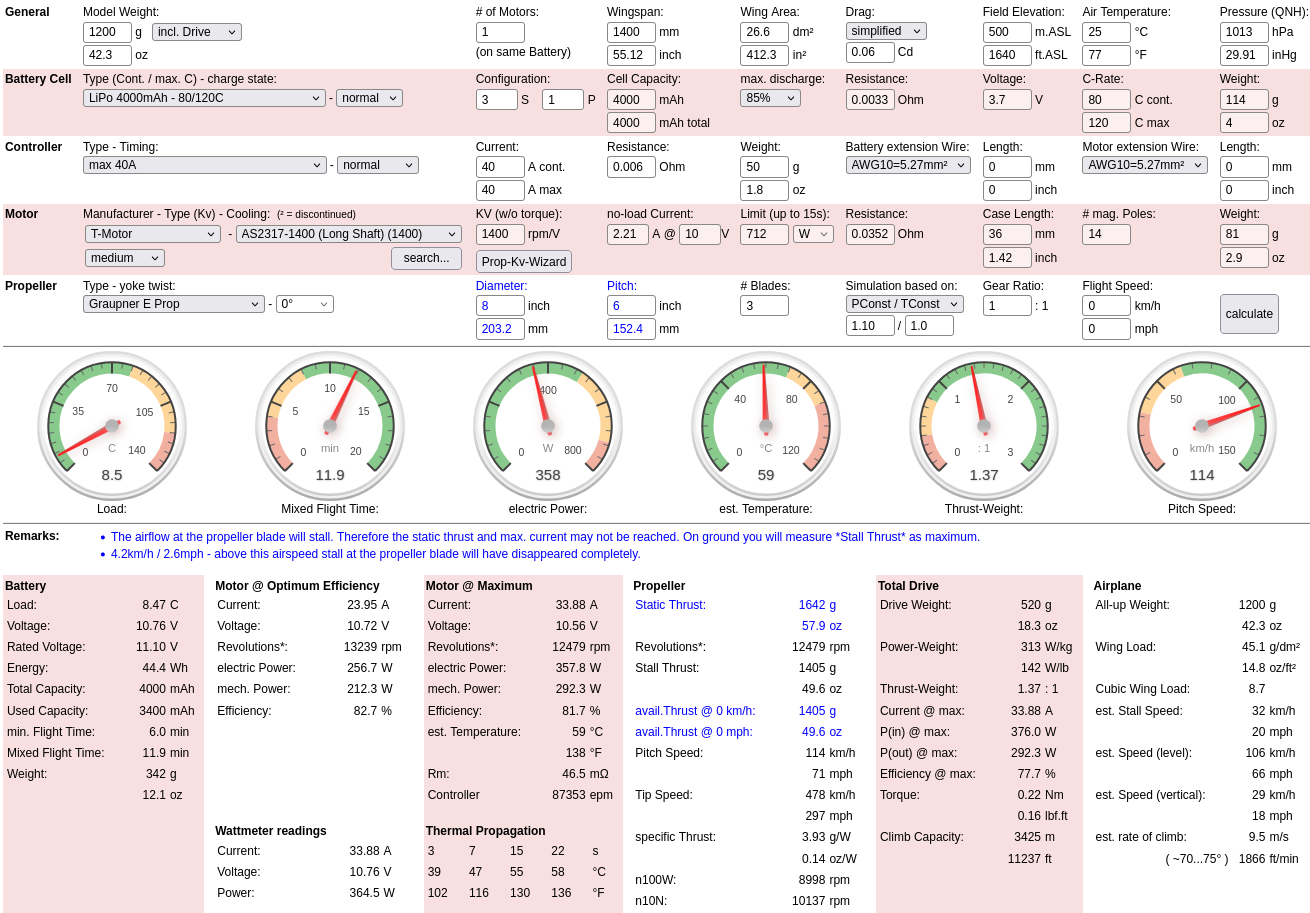Click the motor search... button
This screenshot has width=1310, height=913.
click(x=426, y=259)
